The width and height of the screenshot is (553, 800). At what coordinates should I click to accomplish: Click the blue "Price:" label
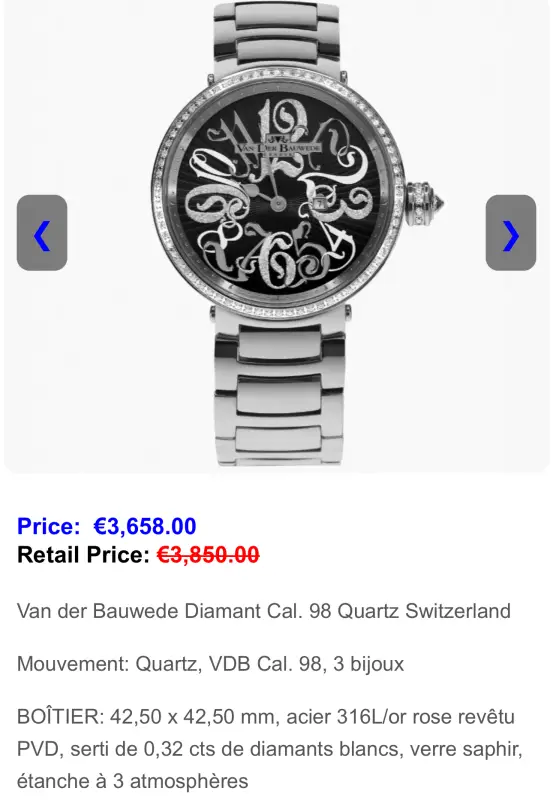[48, 526]
